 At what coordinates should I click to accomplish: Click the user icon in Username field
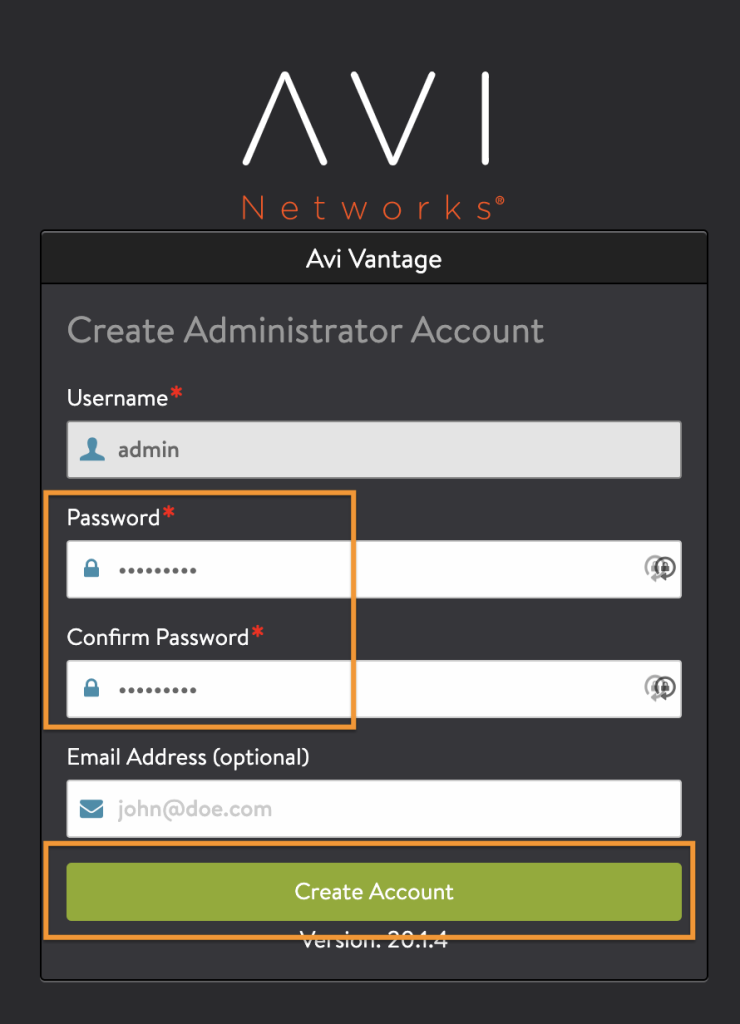click(92, 449)
